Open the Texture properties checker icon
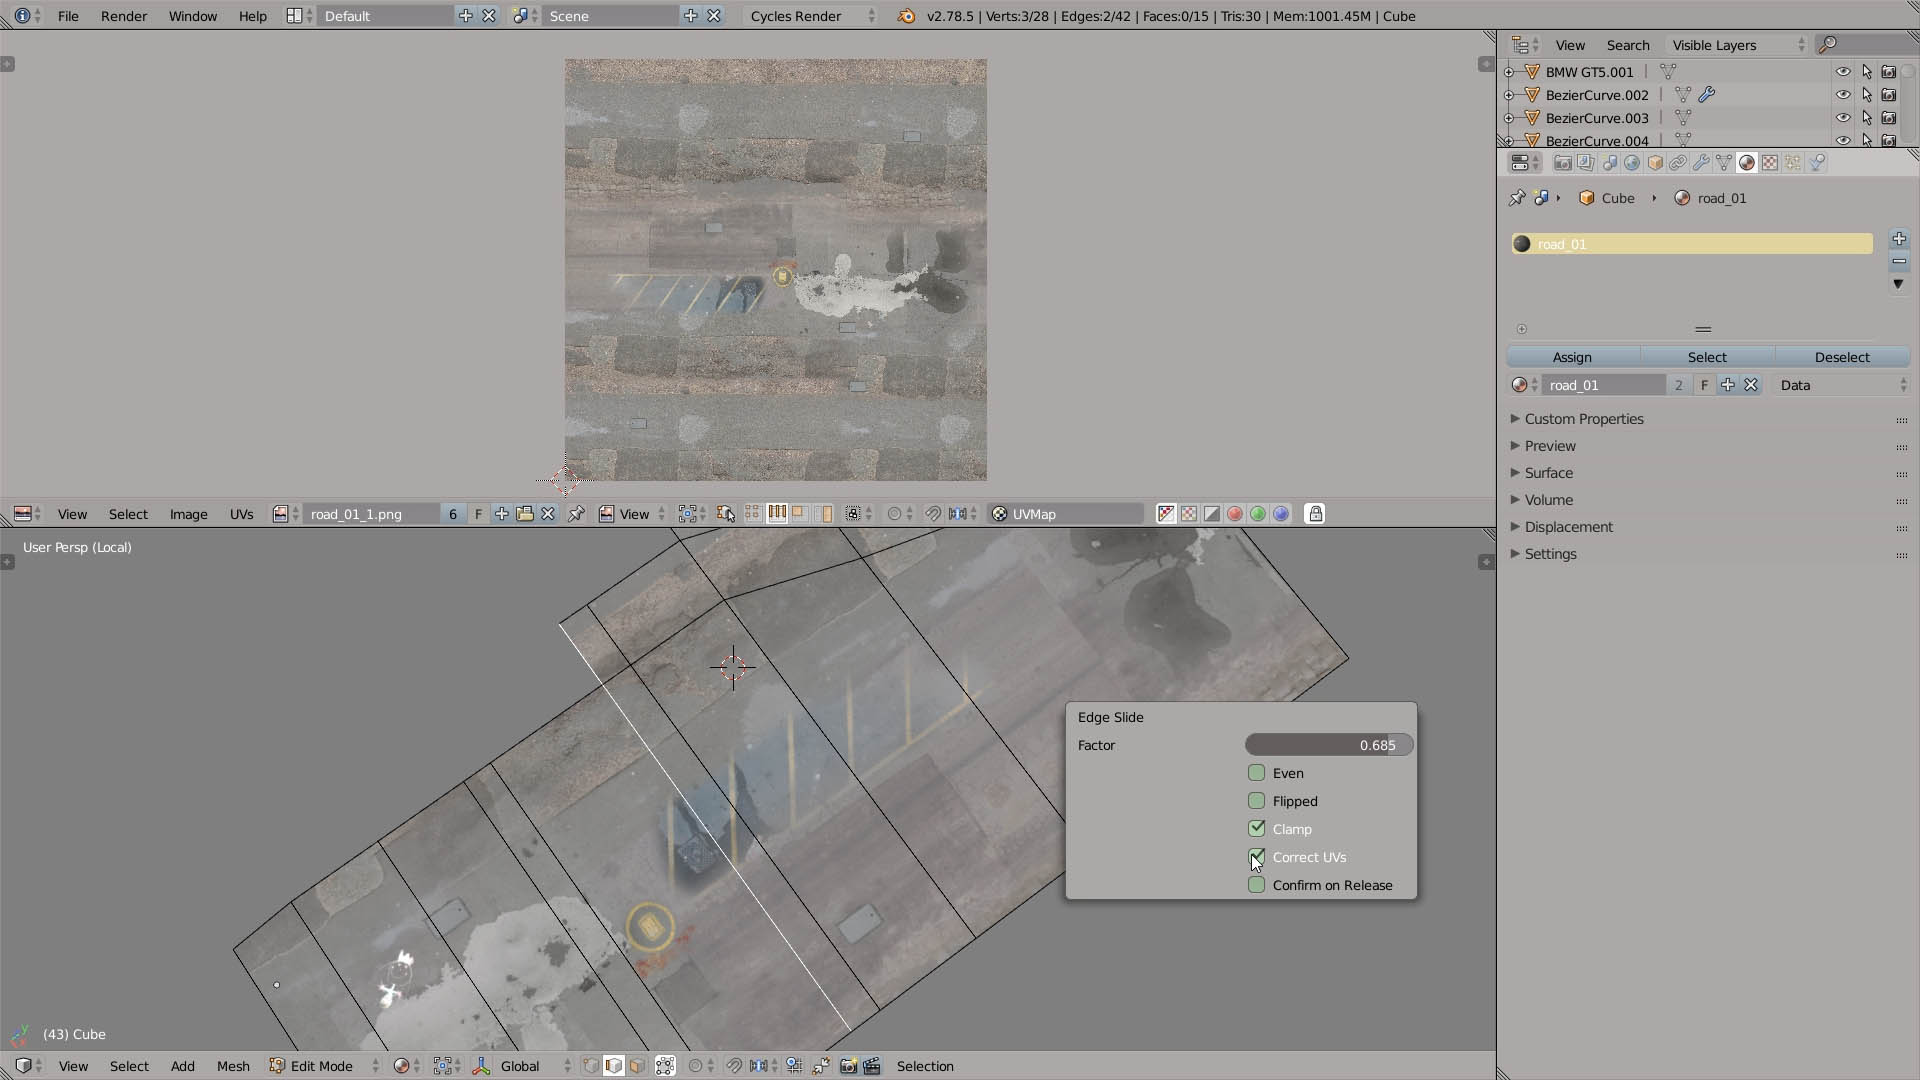 coord(1770,163)
